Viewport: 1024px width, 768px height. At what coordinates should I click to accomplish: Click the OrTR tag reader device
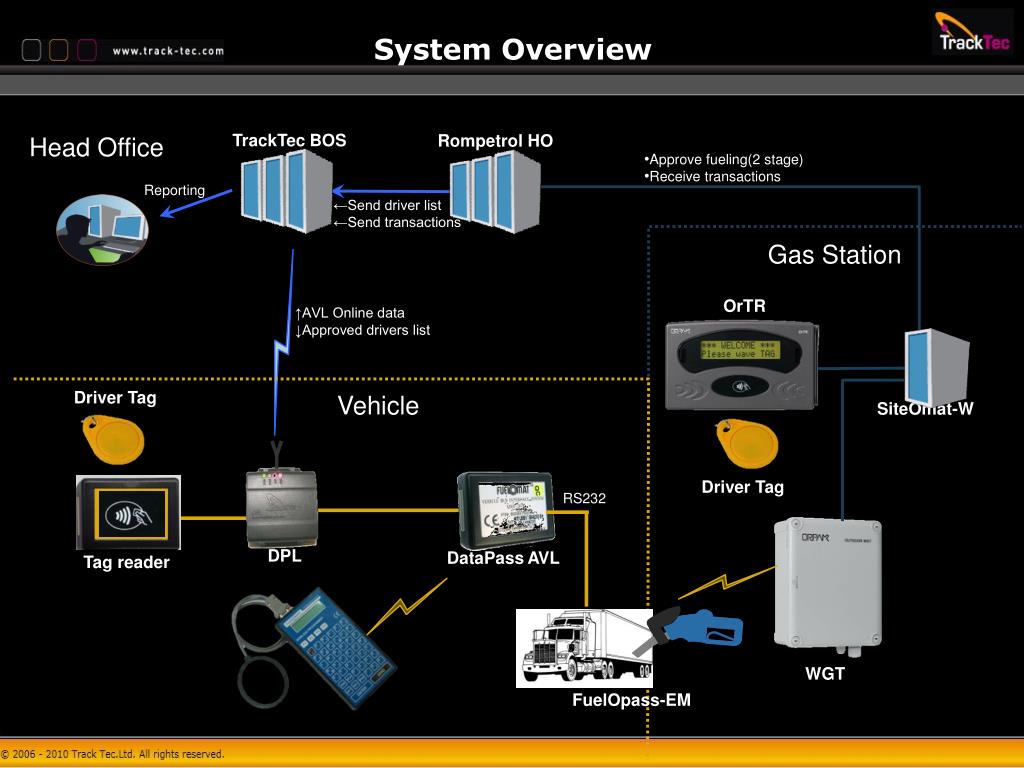[x=741, y=365]
